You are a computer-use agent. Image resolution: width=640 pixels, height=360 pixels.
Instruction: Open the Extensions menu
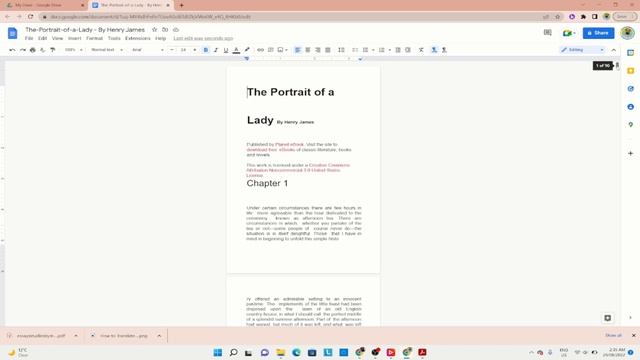tap(138, 38)
